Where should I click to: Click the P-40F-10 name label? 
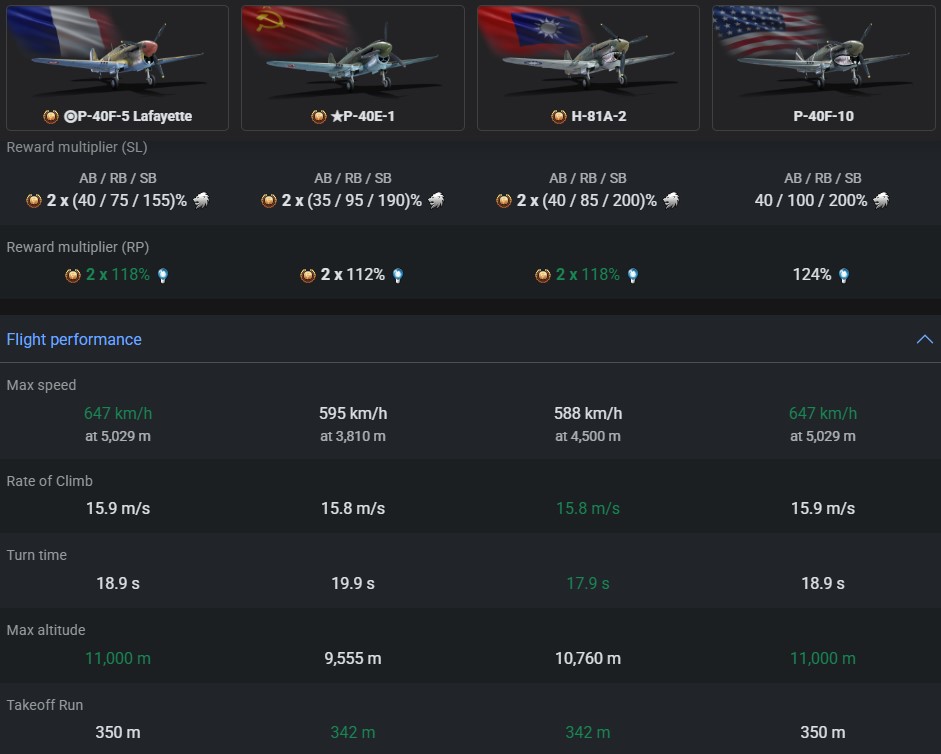823,116
